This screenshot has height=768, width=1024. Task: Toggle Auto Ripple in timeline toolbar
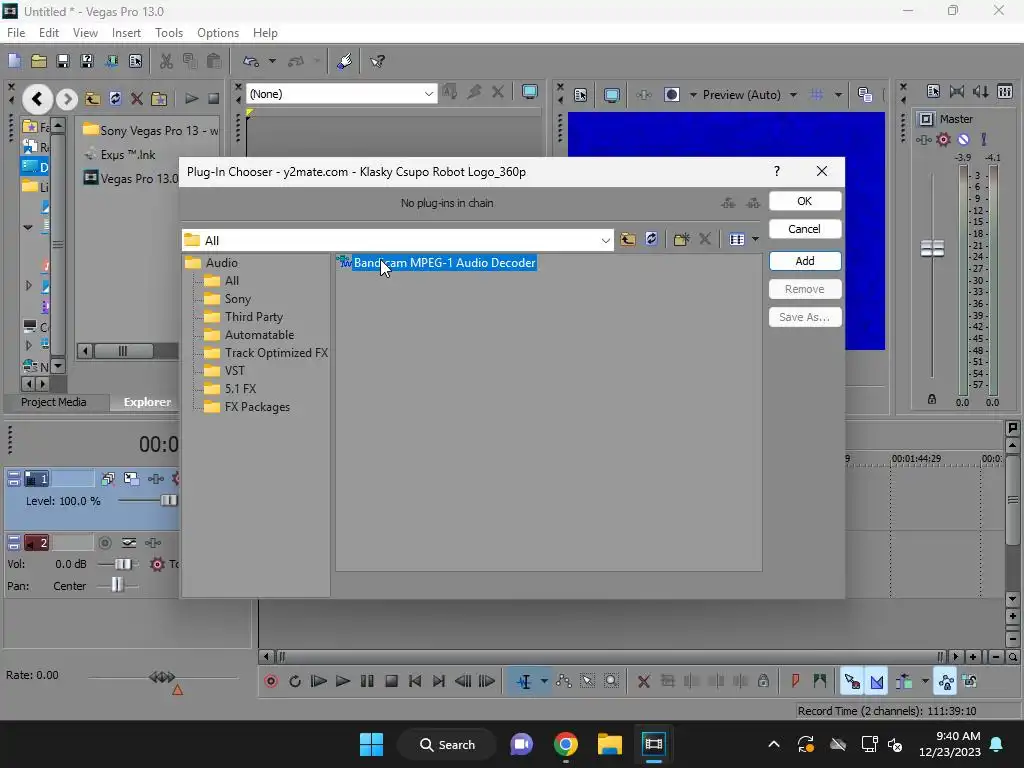tap(904, 681)
